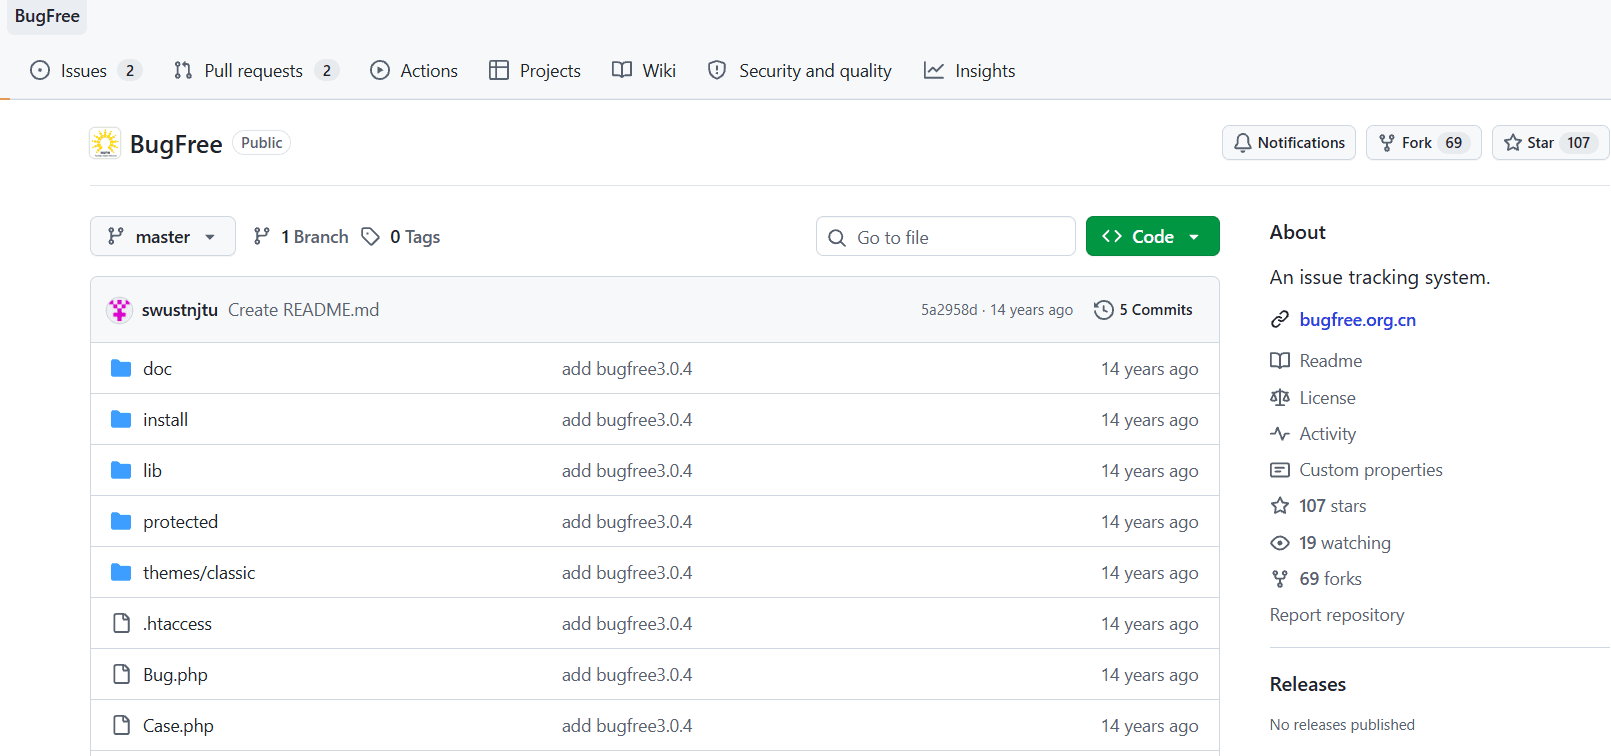Switch to the Actions tab
The width and height of the screenshot is (1611, 756).
pos(414,70)
